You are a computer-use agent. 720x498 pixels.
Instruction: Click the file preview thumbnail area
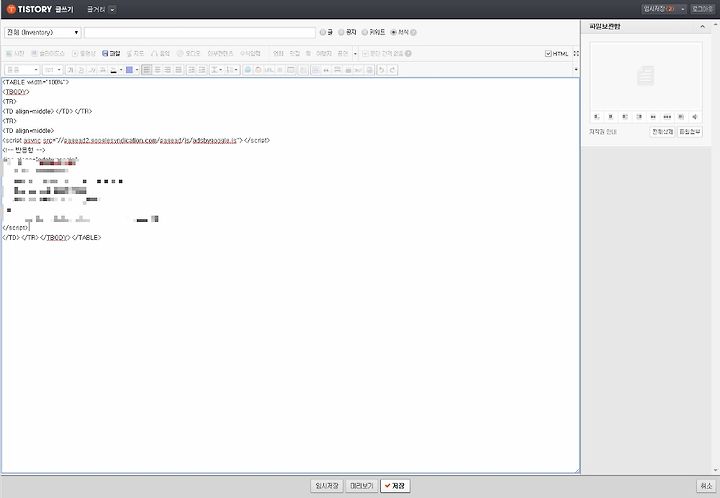coord(646,76)
